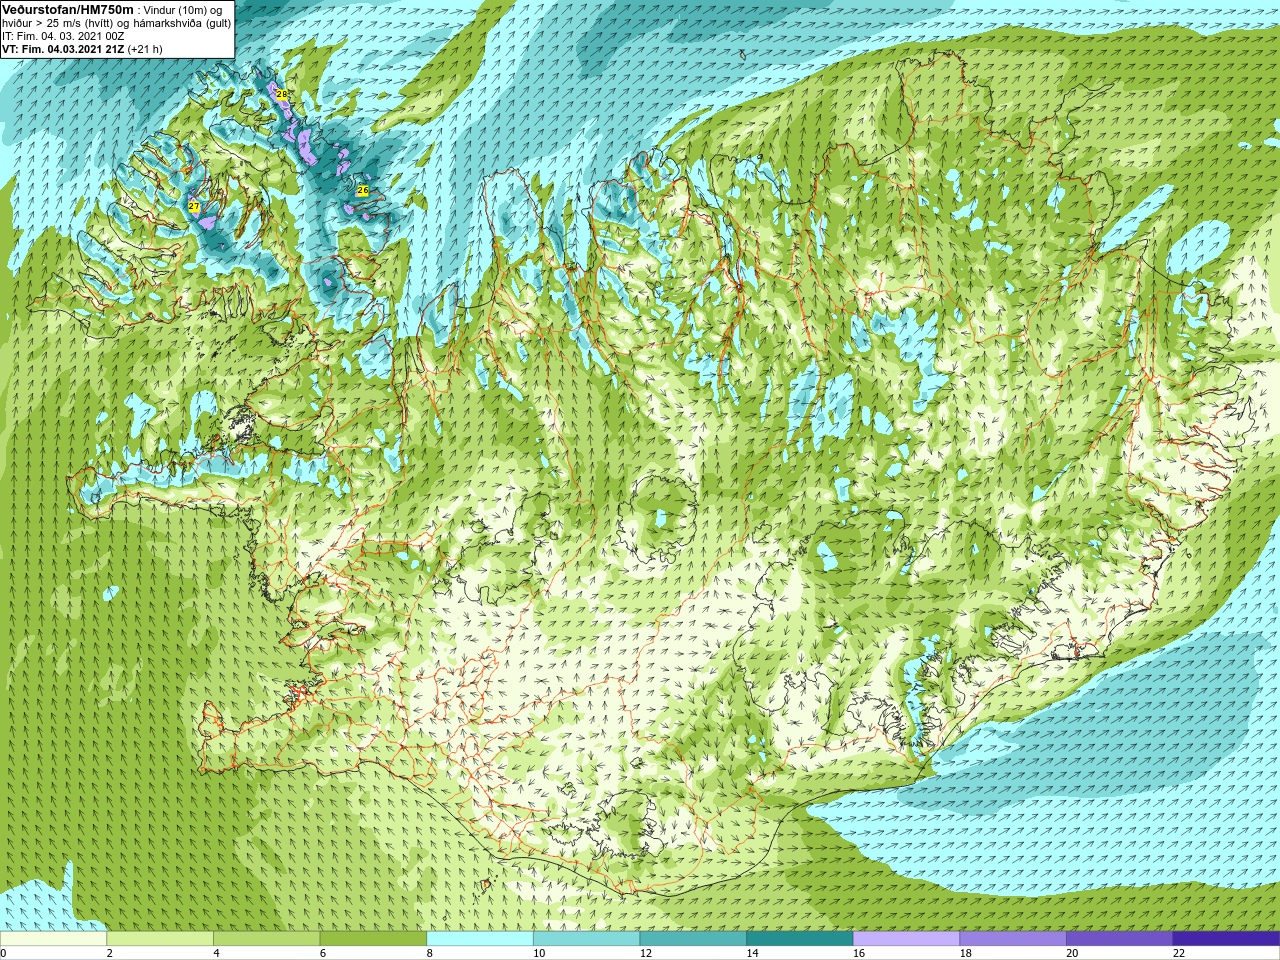Click the 0–2 pale yellow legend swatch
The width and height of the screenshot is (1280, 960).
[53, 939]
